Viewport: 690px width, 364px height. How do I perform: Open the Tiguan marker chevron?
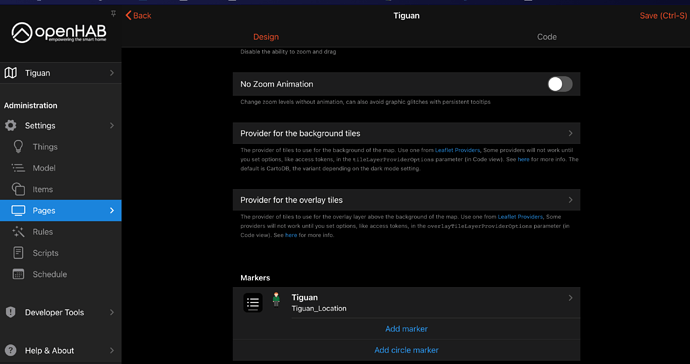click(570, 298)
